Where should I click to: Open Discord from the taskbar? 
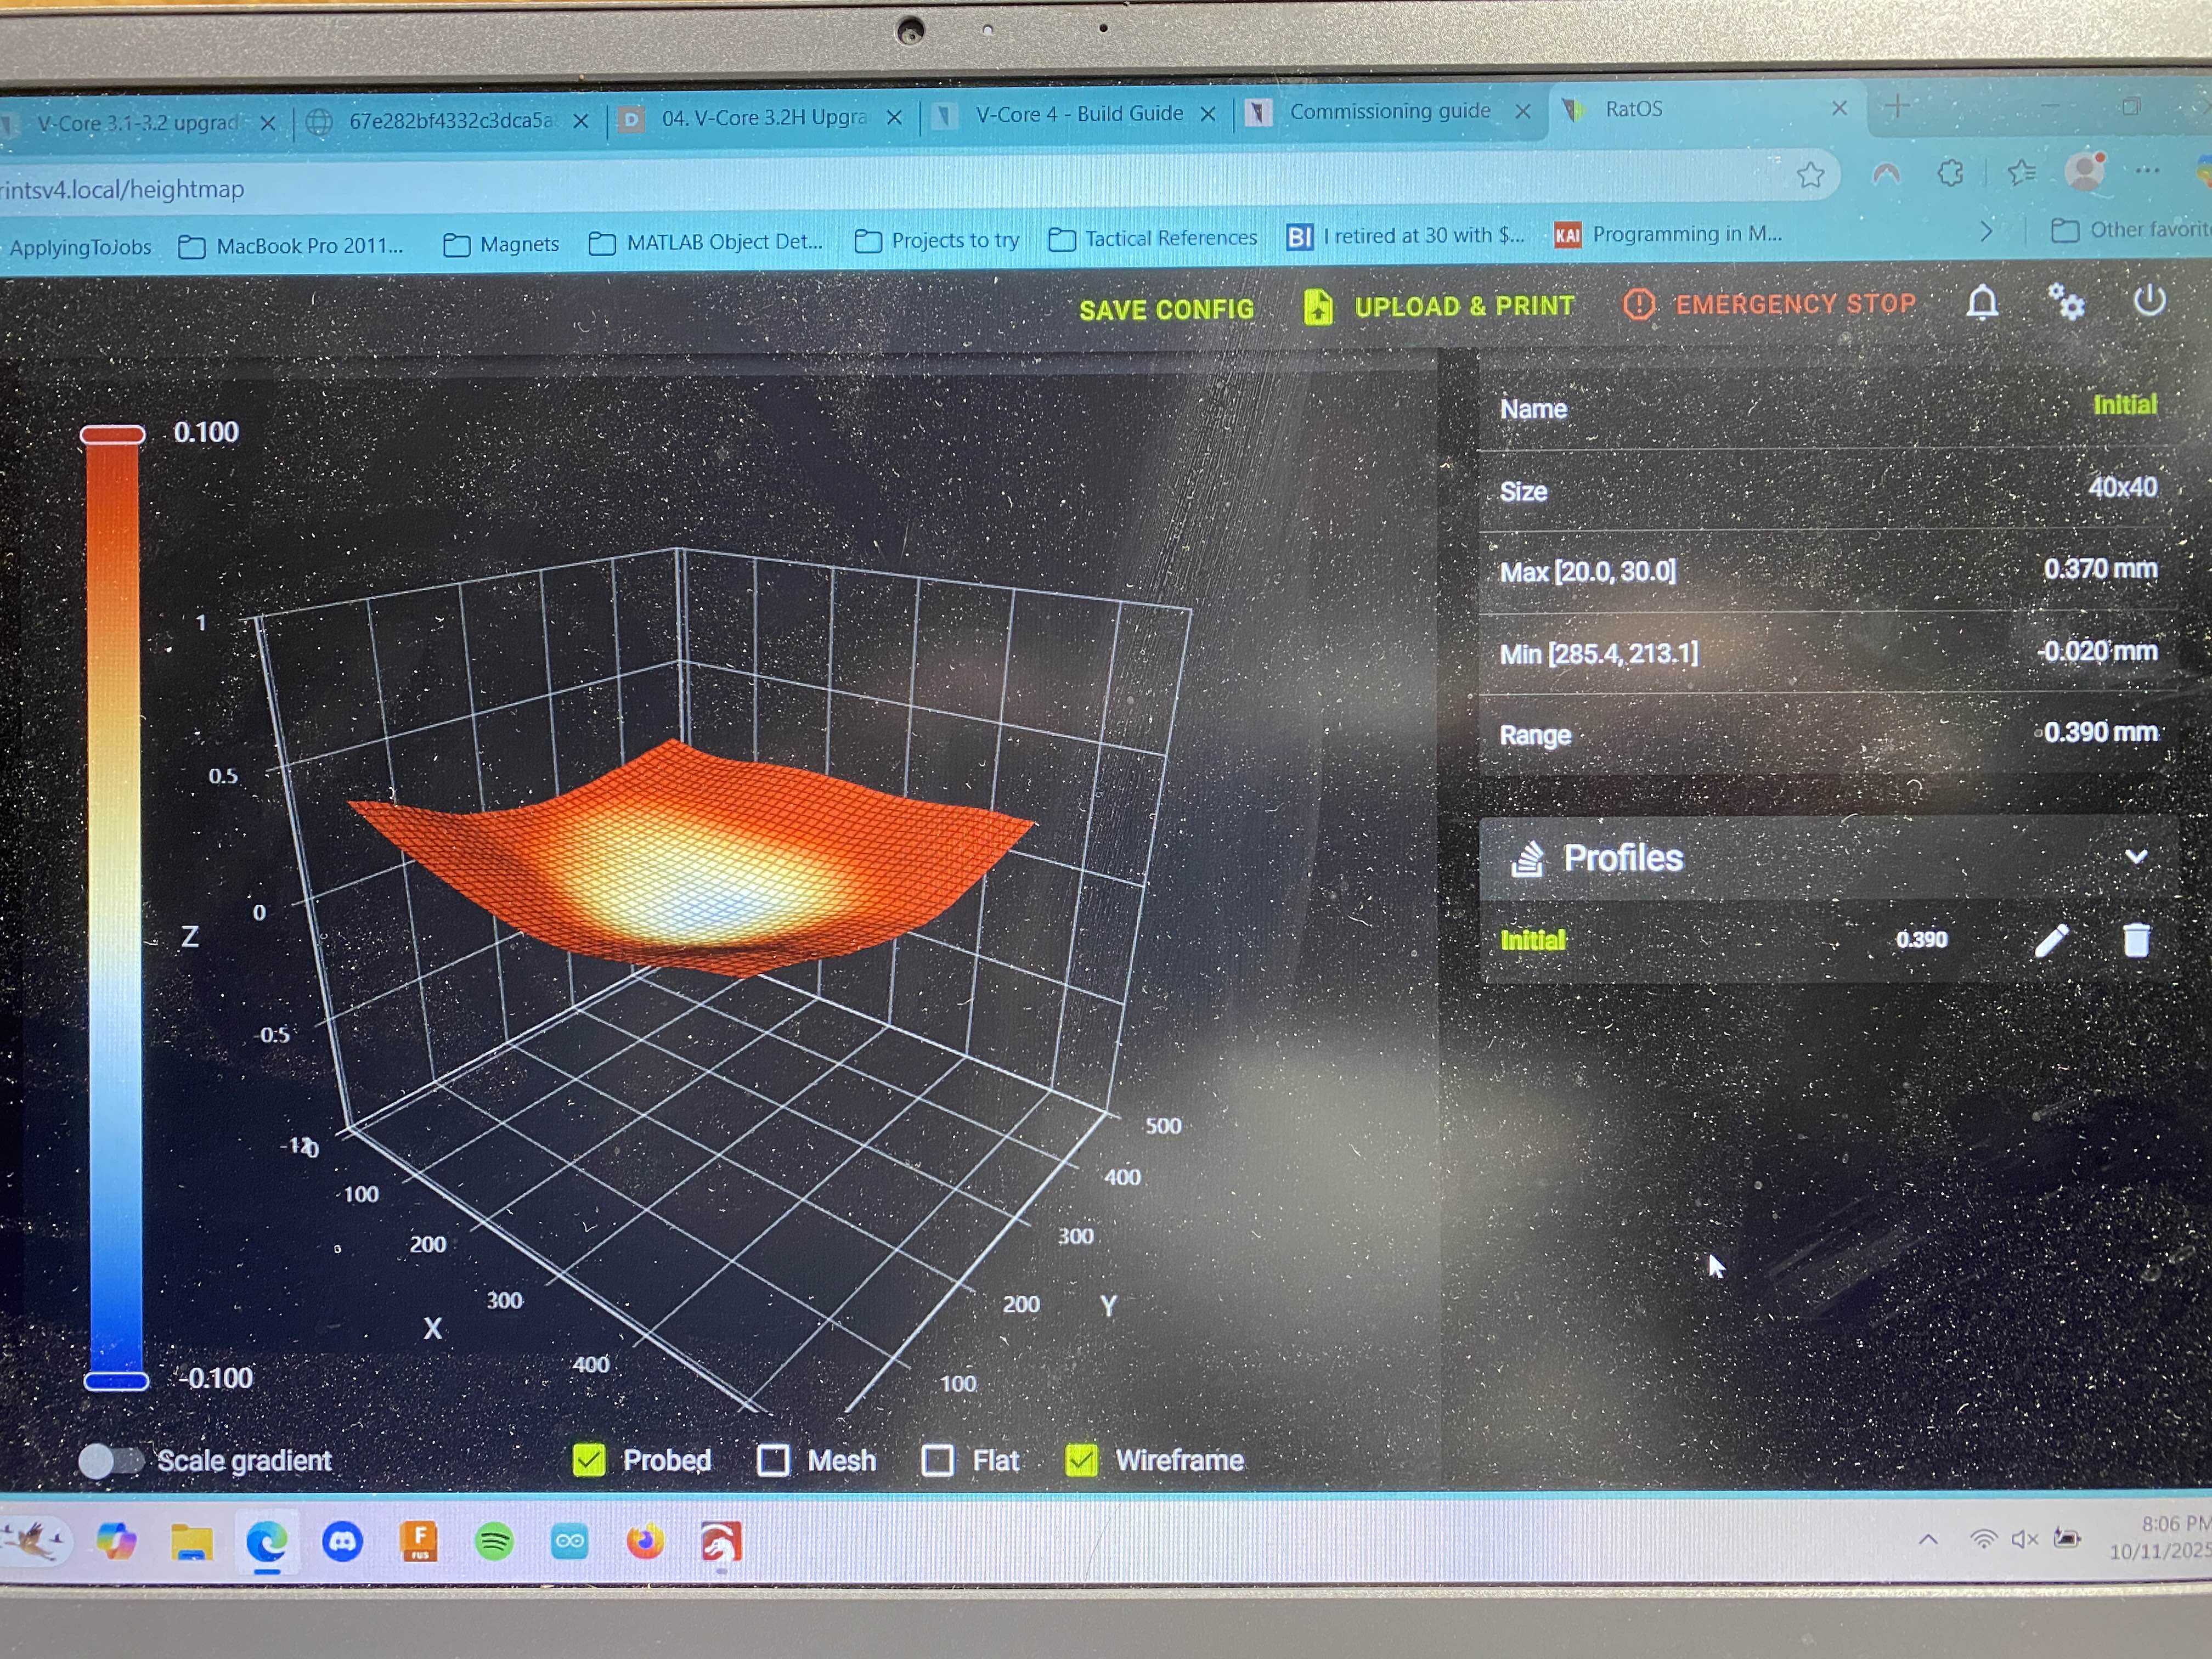click(342, 1541)
